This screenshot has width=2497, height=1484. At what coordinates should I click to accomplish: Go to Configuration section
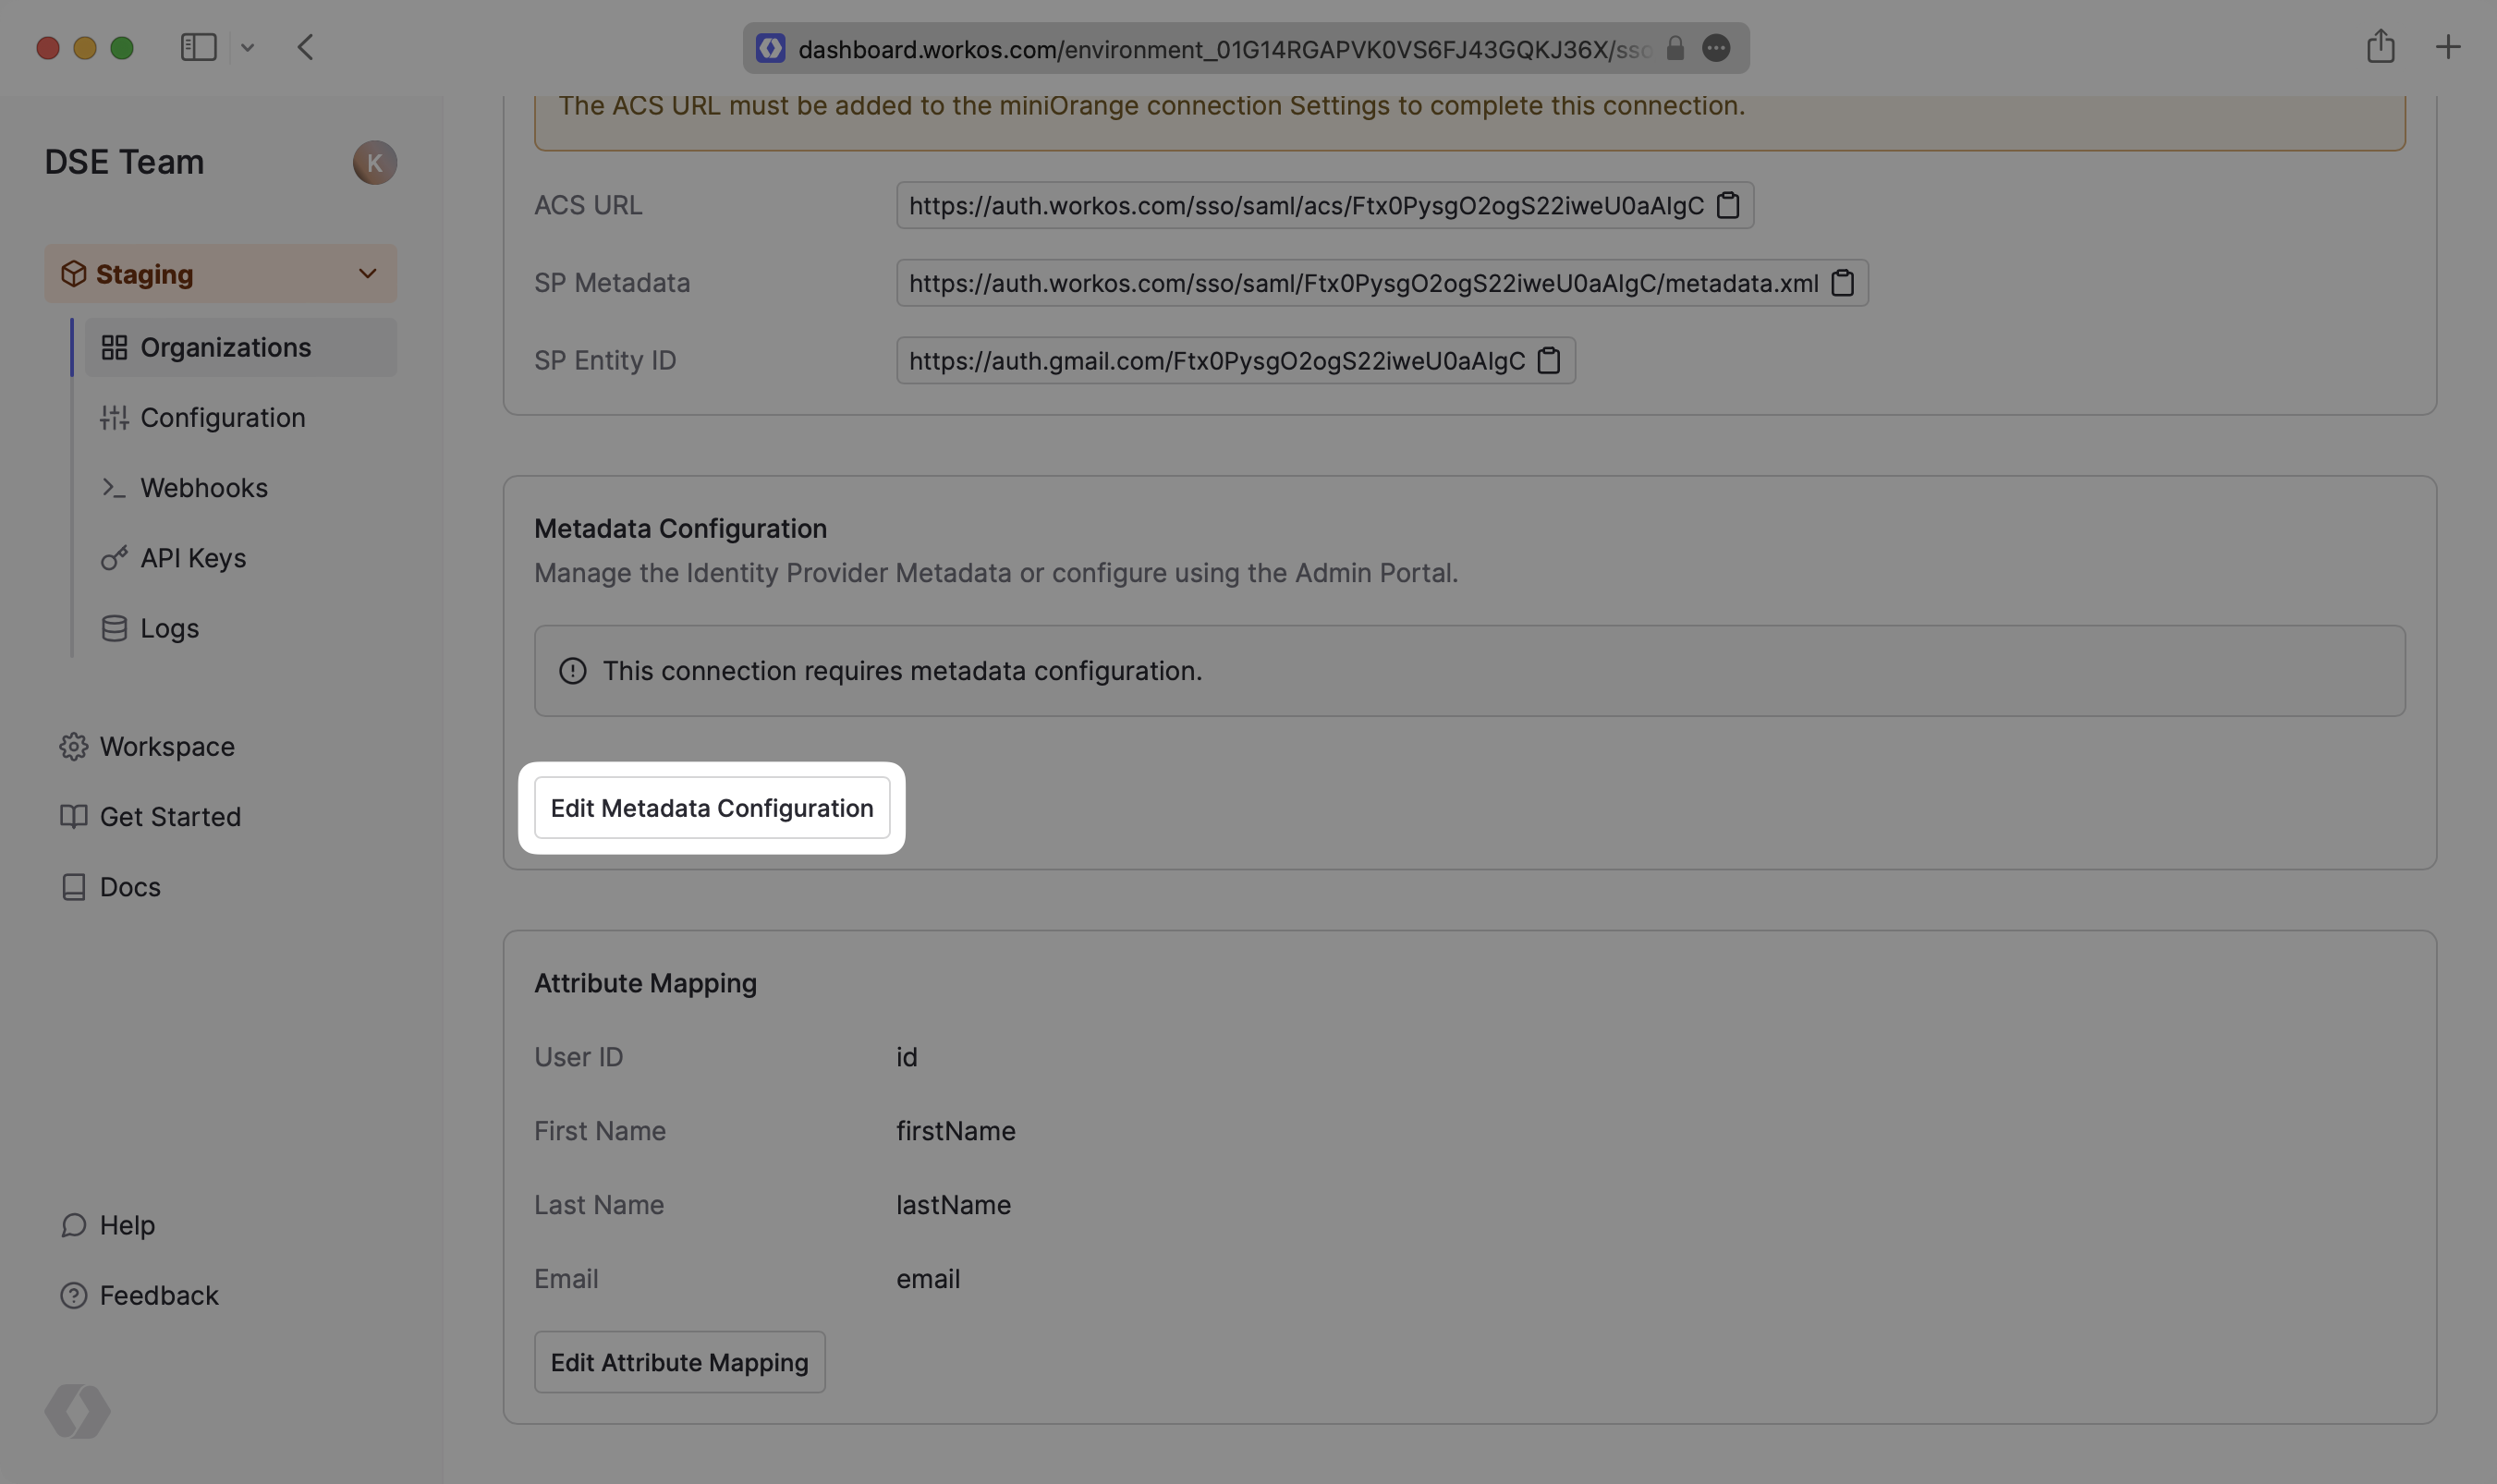pyautogui.click(x=222, y=417)
